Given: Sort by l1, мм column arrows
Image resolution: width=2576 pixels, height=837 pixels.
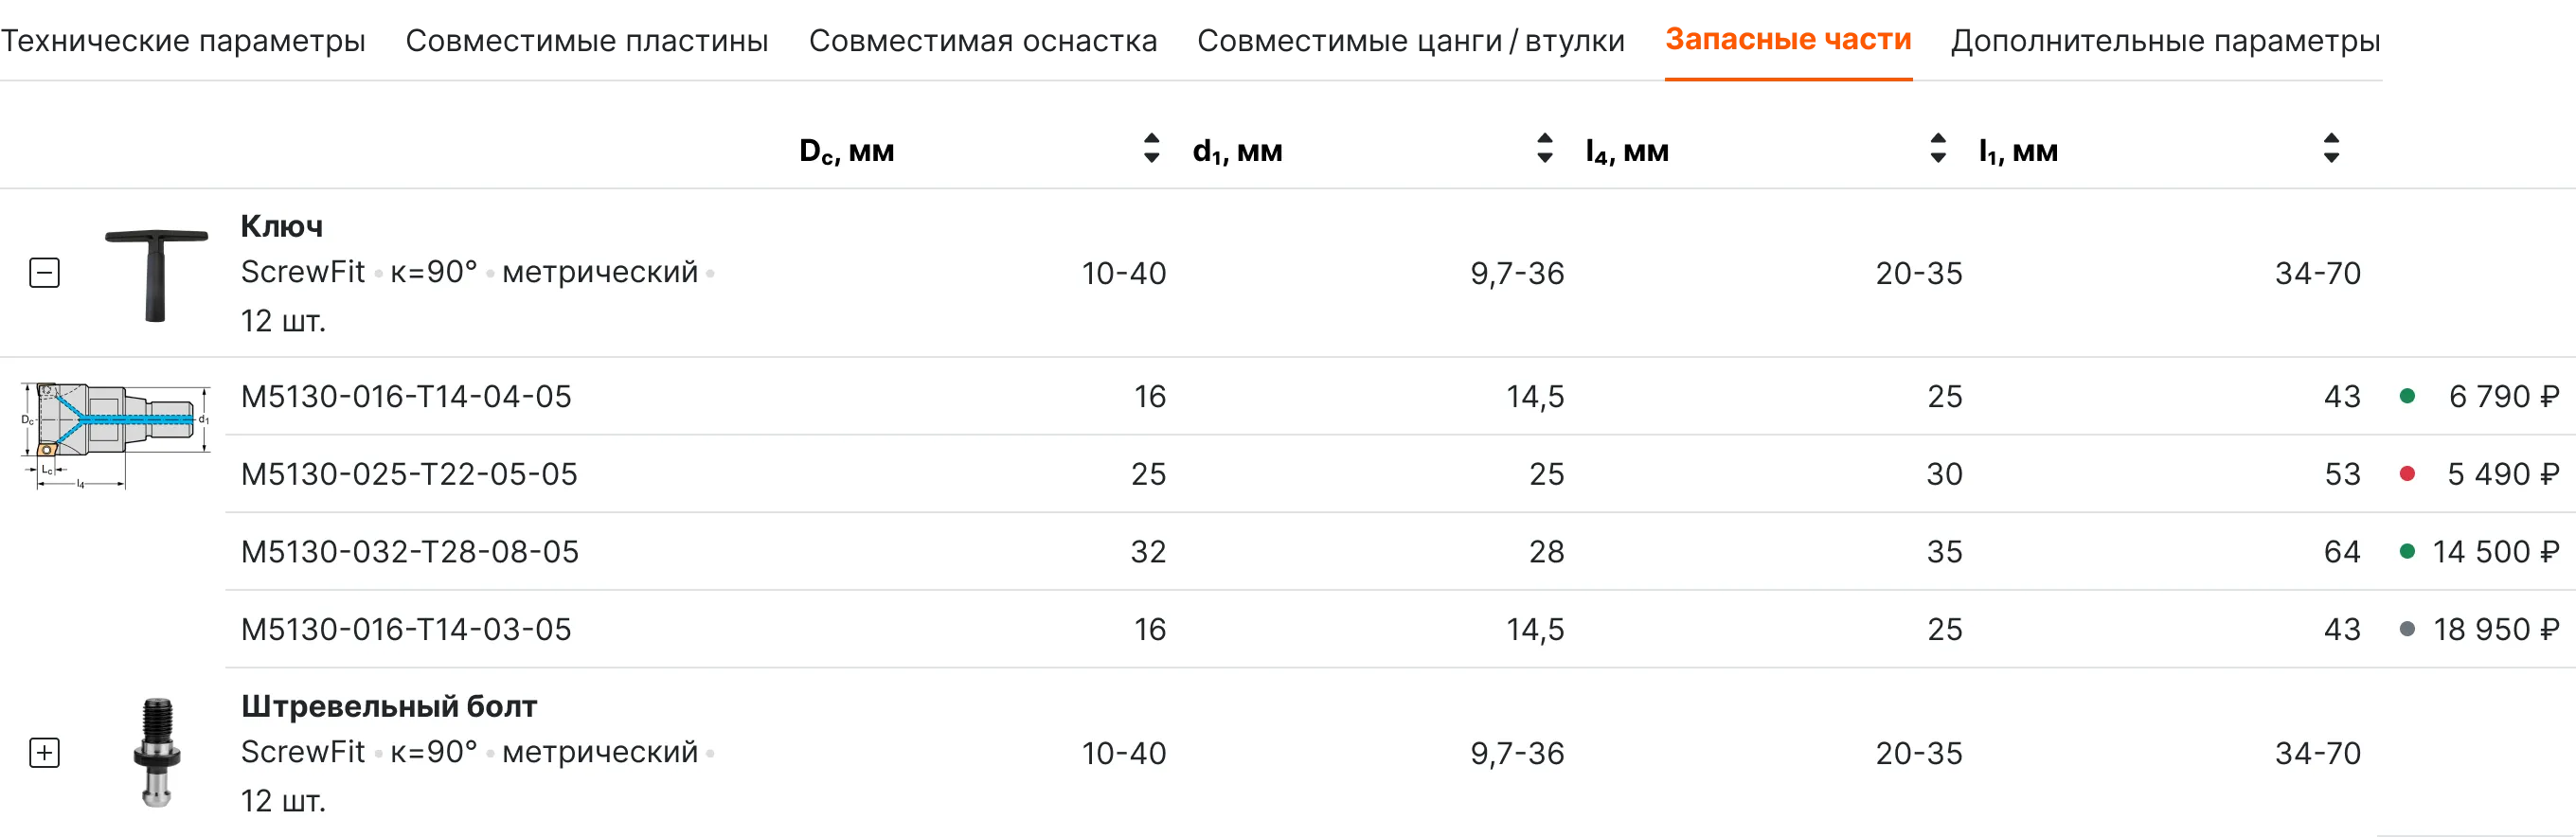Looking at the screenshot, I should (2331, 149).
